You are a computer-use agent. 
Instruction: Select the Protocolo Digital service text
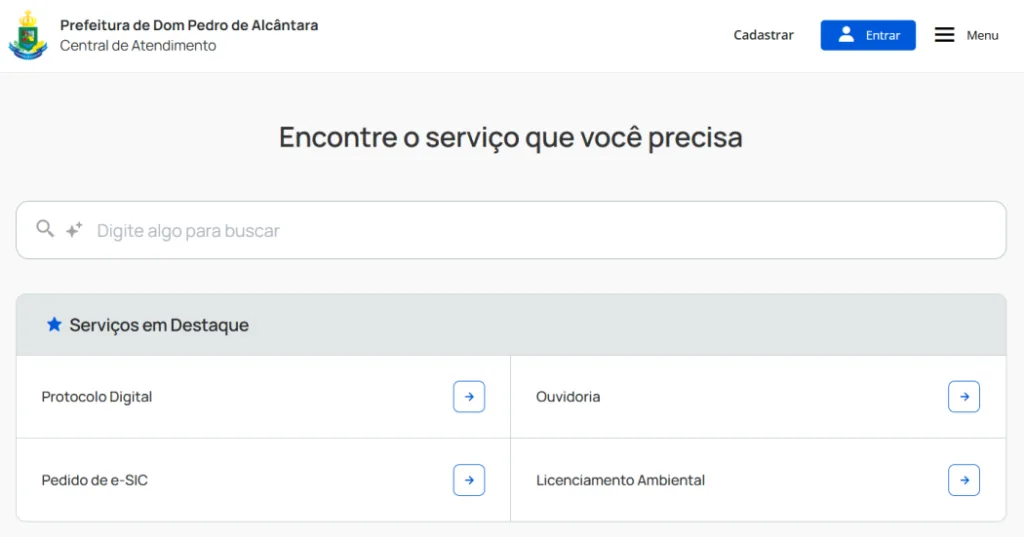tap(97, 397)
